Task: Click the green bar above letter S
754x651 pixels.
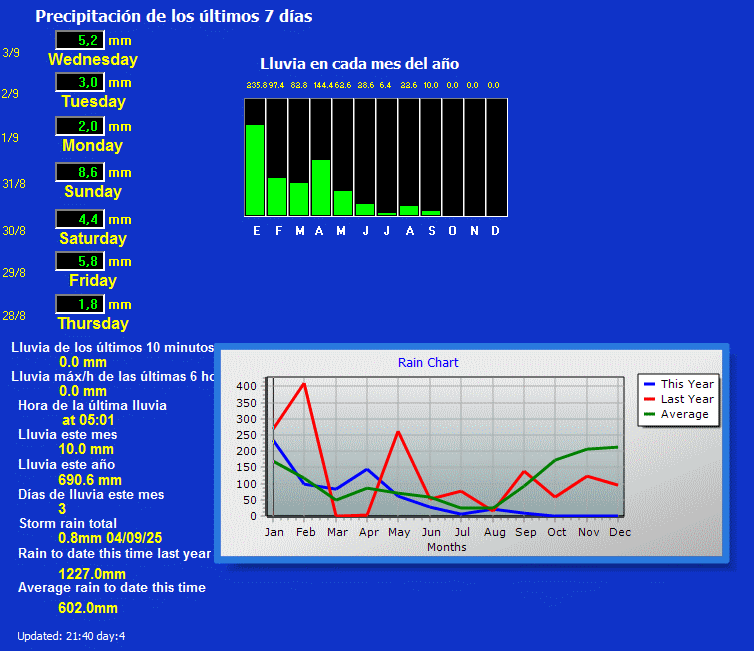Action: tap(431, 213)
